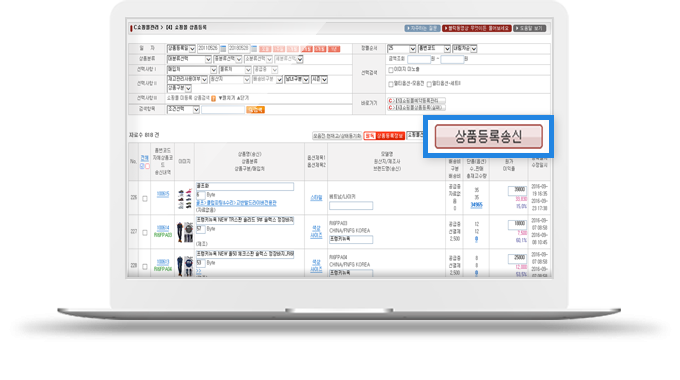Open product code link 100614
The height and width of the screenshot is (380, 680).
[x=163, y=228]
